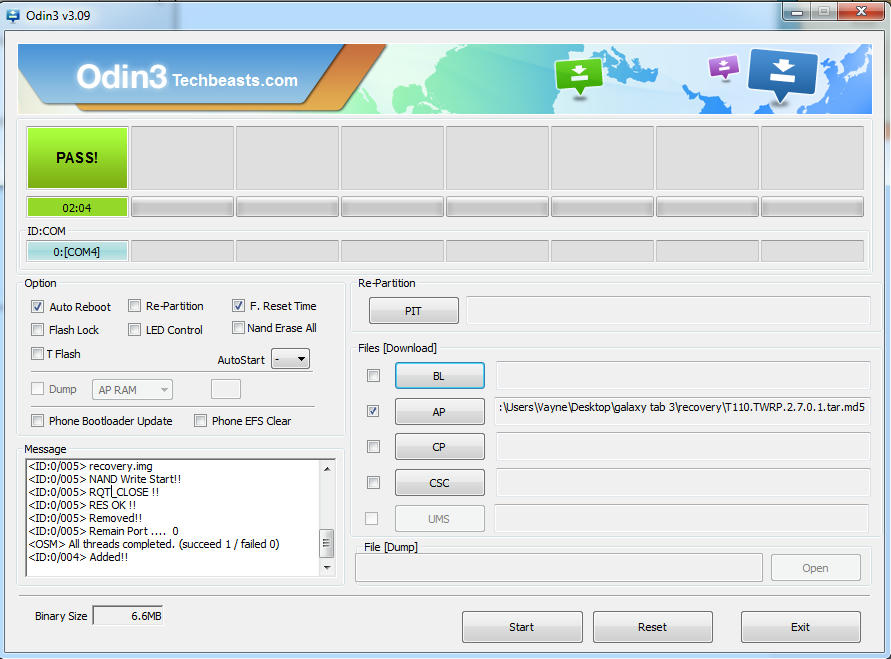
Task: Click the Exit button
Action: click(x=801, y=627)
